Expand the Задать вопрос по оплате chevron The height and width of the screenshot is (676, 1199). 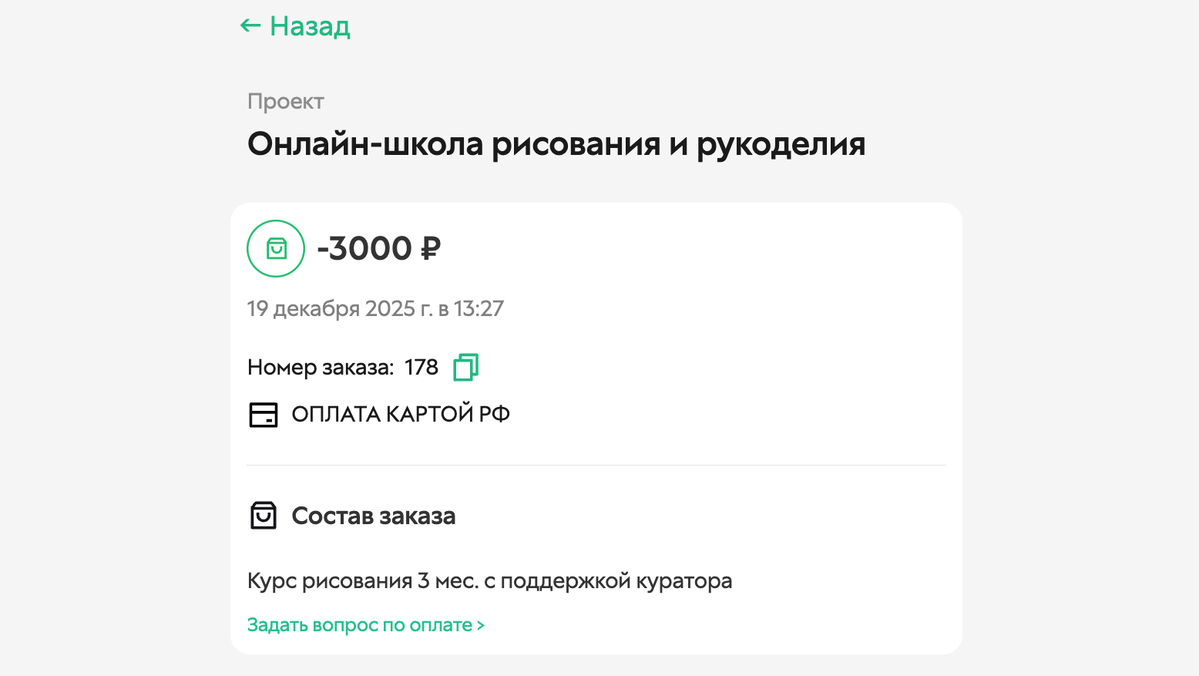[x=479, y=624]
